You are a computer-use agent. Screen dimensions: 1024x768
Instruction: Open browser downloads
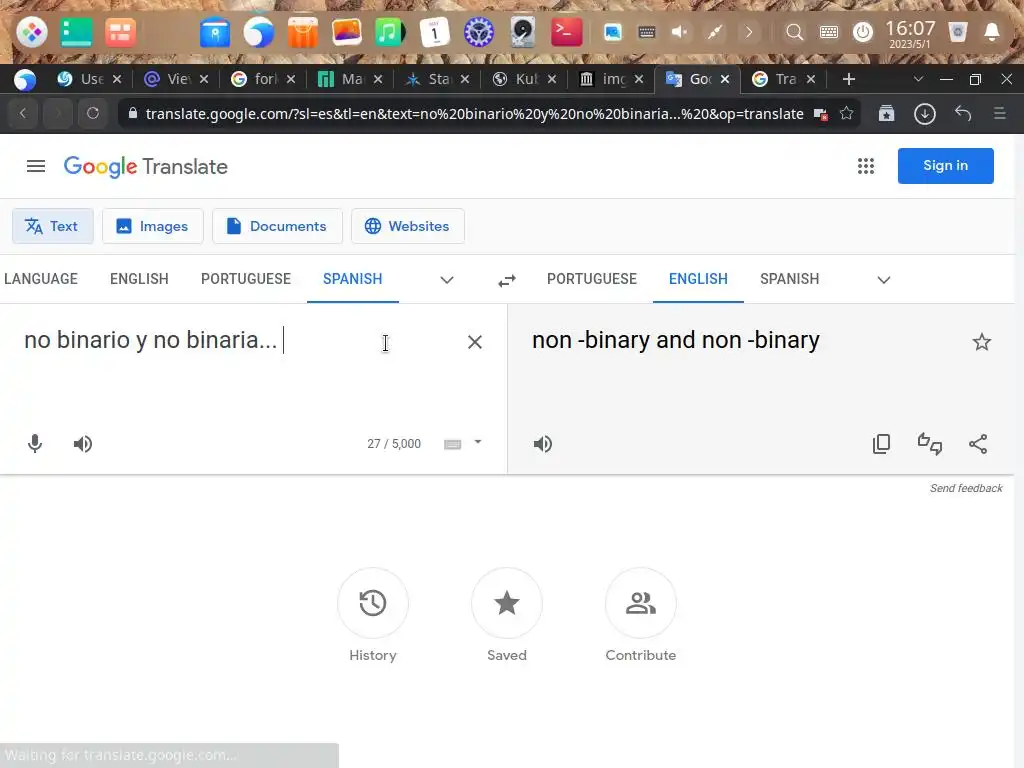pos(925,114)
